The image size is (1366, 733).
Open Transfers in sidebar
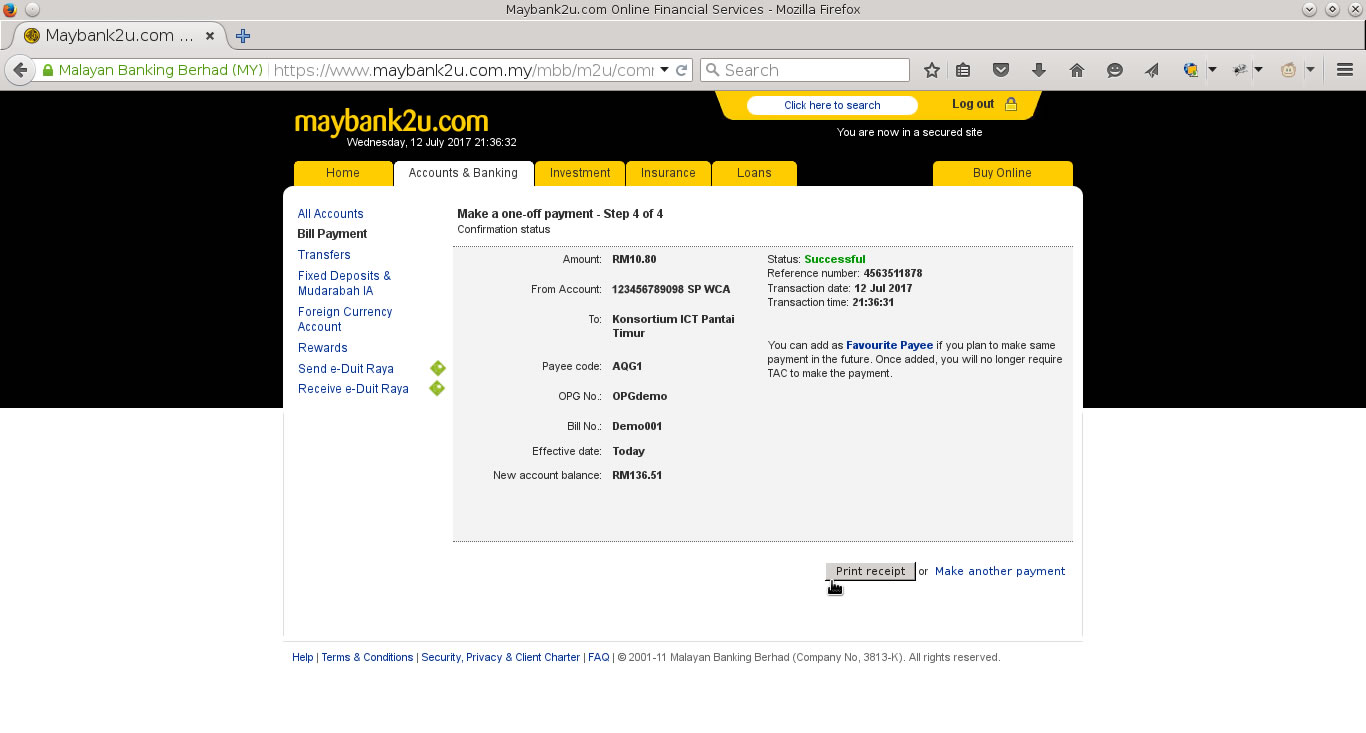pos(324,255)
